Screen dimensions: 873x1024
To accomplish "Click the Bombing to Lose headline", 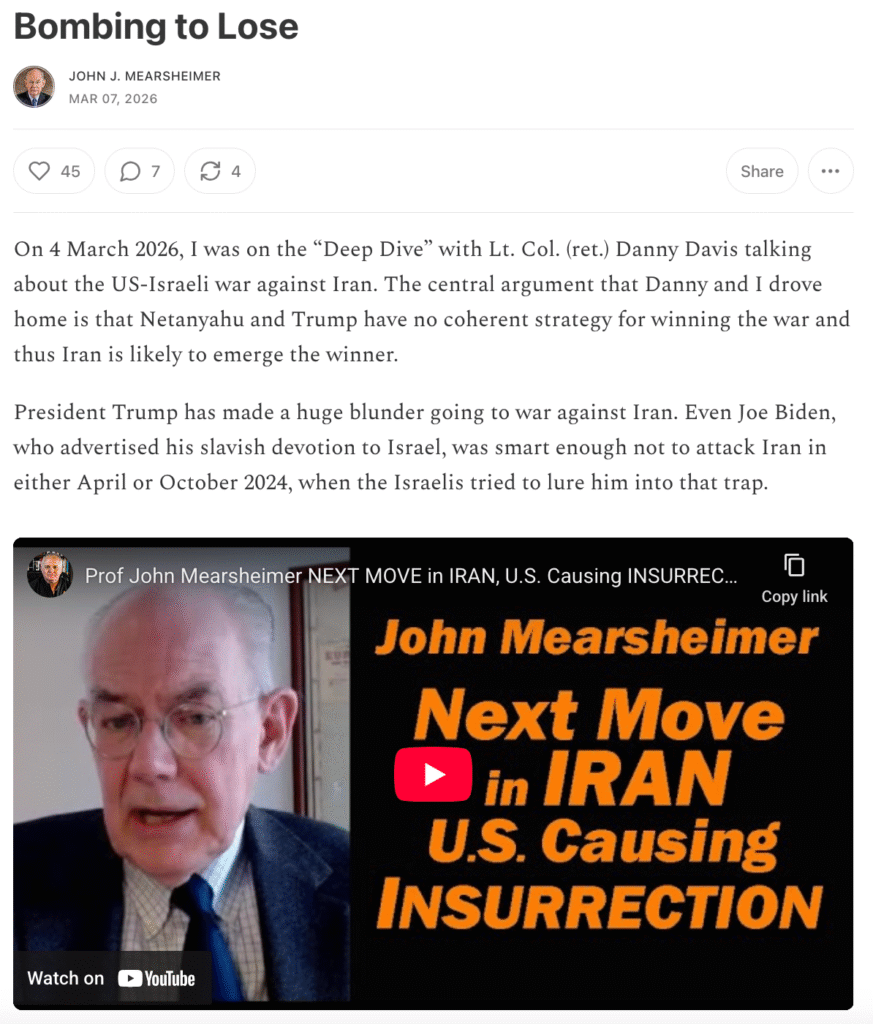I will [x=156, y=27].
